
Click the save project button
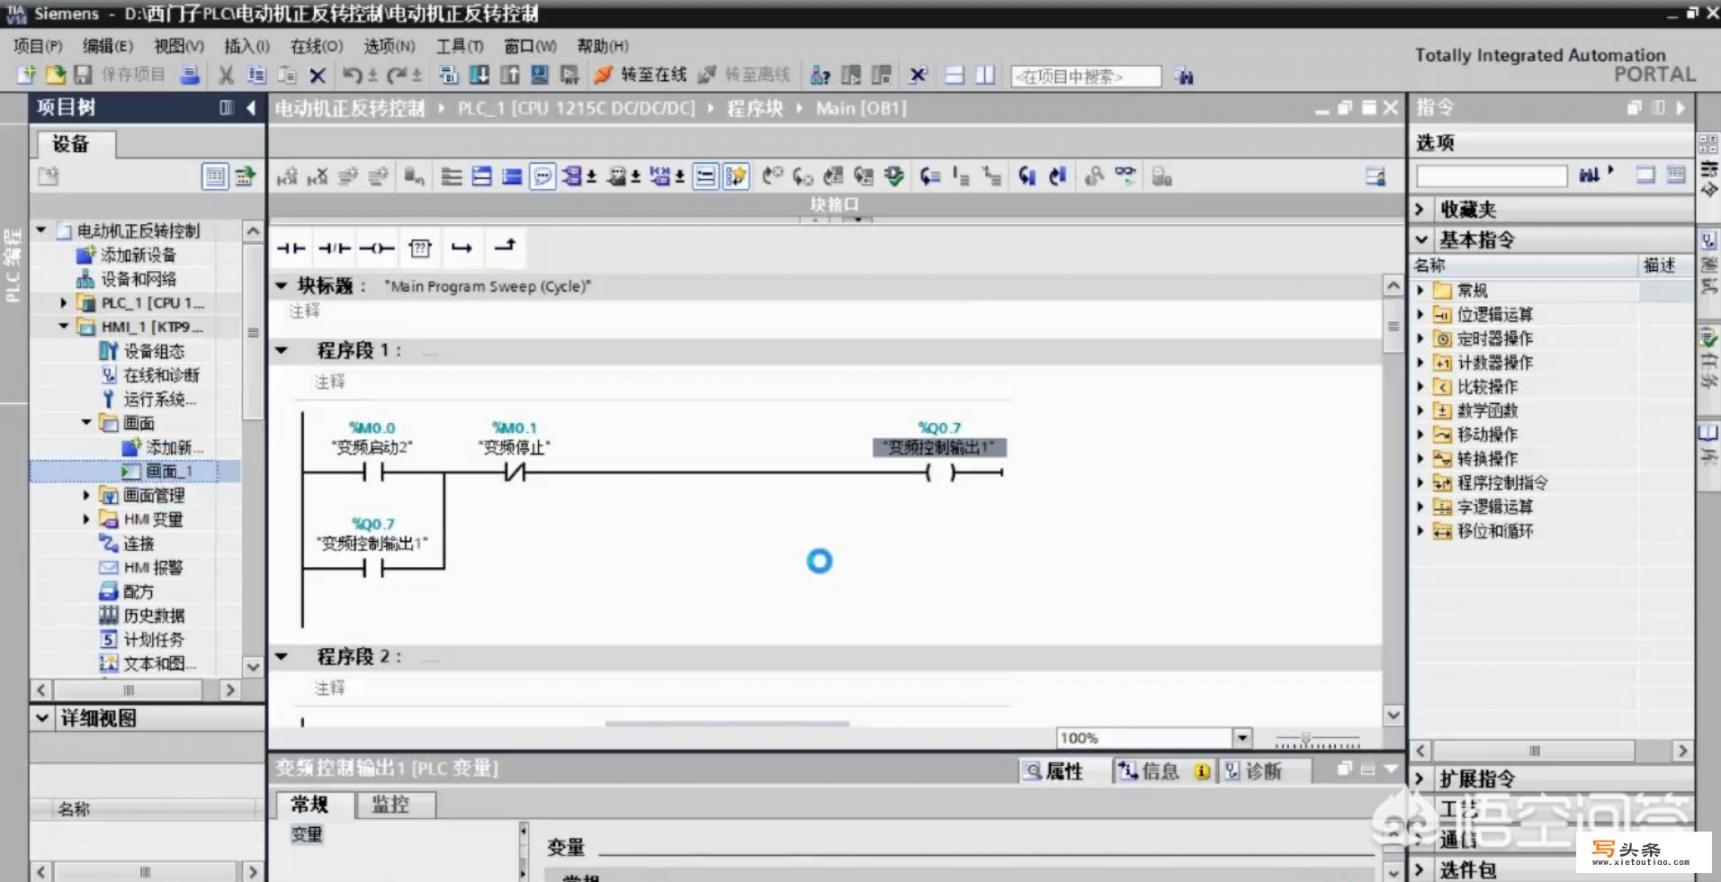[120, 75]
